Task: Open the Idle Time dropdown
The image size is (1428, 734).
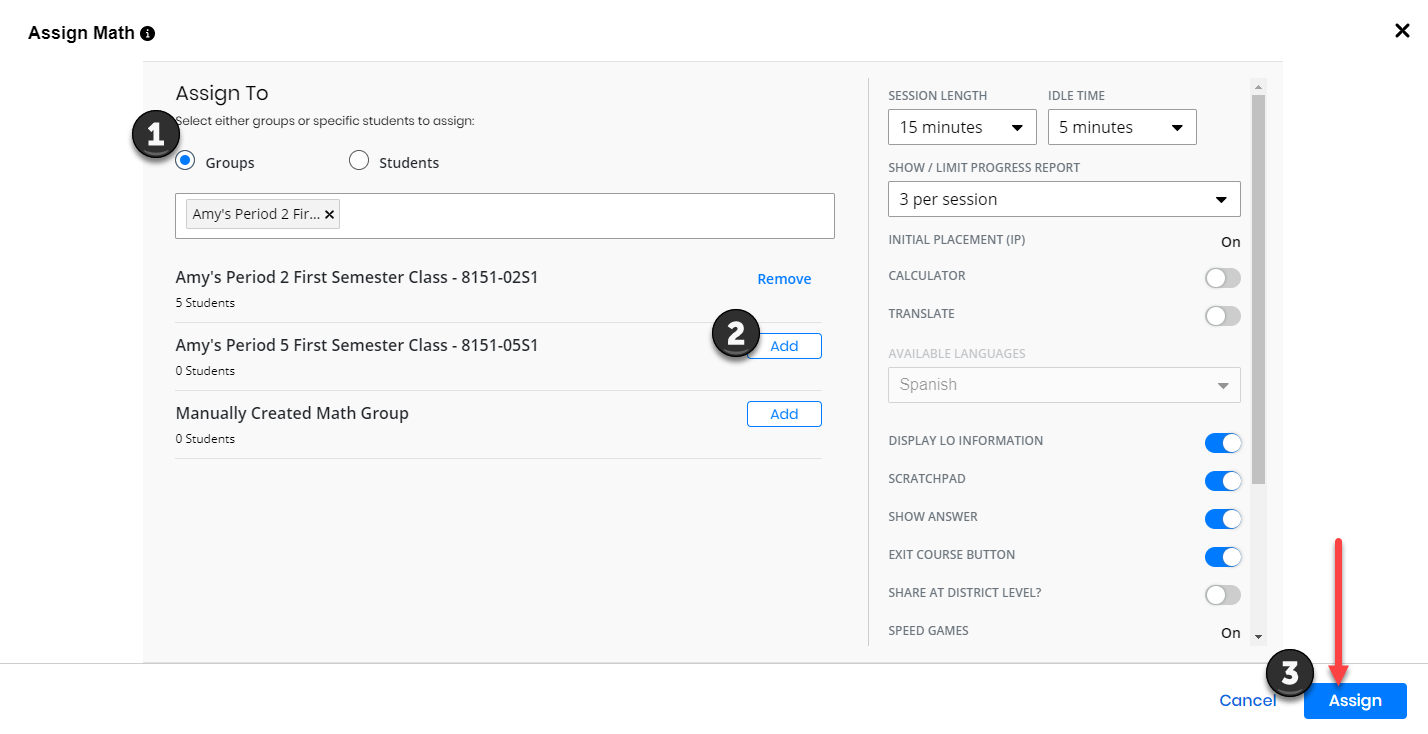Action: click(1121, 127)
